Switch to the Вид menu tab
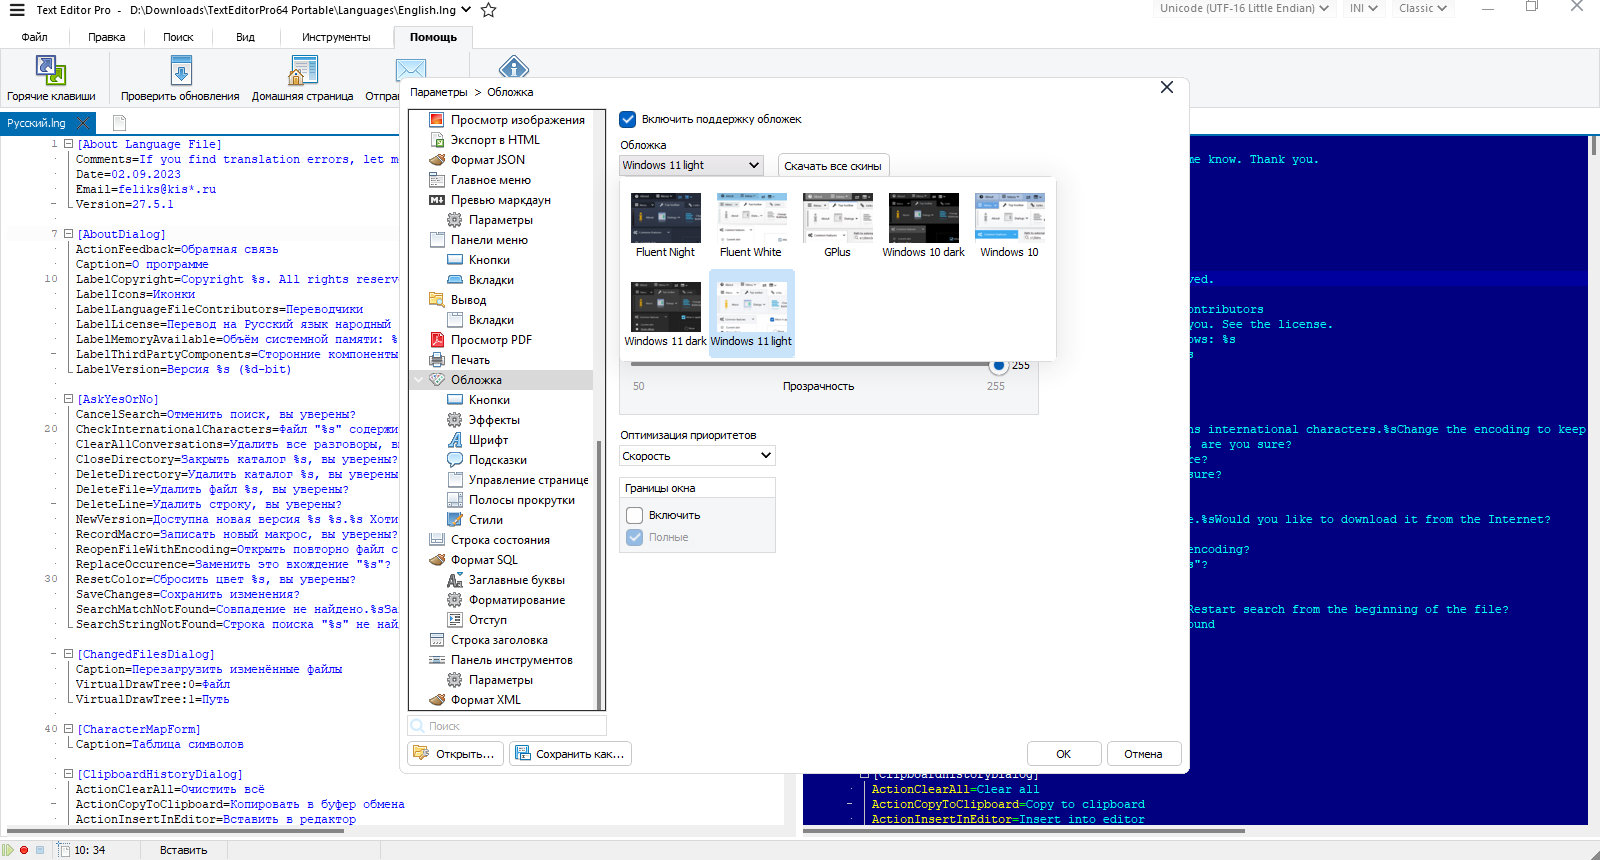Image resolution: width=1600 pixels, height=860 pixels. [245, 37]
